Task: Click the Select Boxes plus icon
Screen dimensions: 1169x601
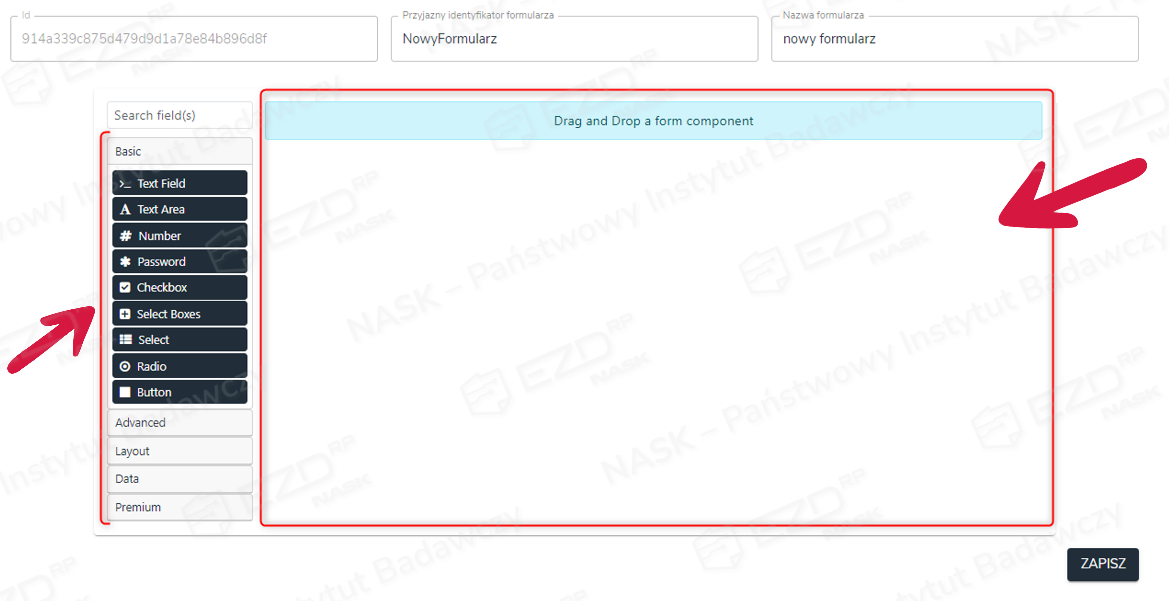Action: (125, 314)
